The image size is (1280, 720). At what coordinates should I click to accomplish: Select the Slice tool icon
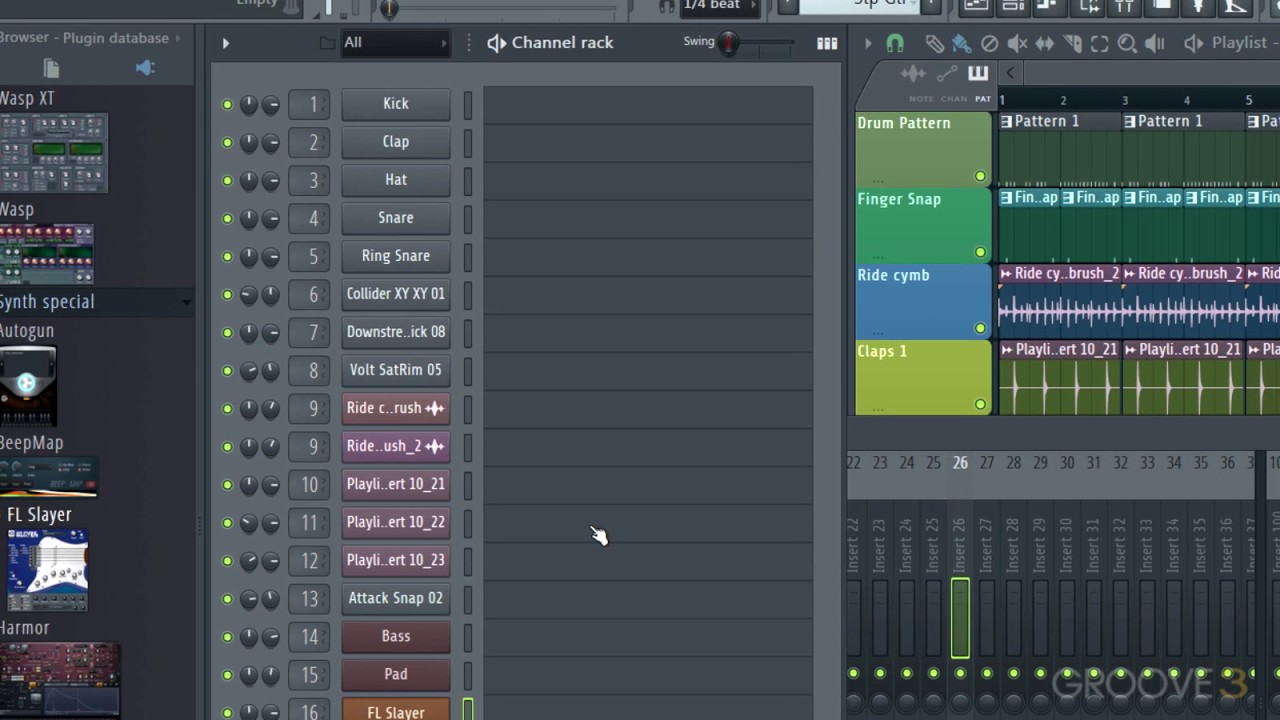(1072, 43)
